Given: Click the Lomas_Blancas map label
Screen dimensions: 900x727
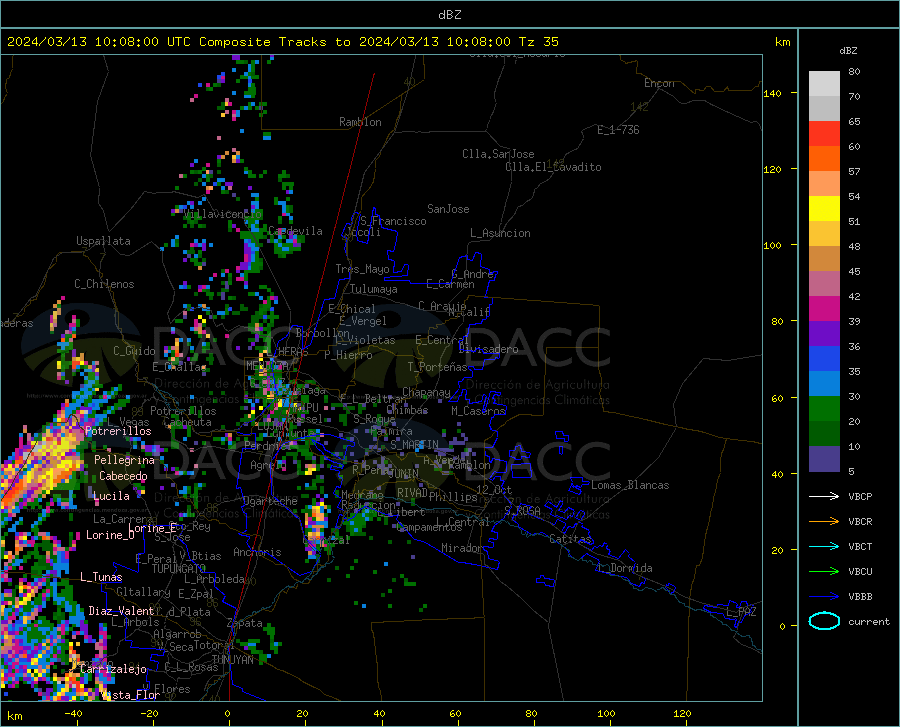Looking at the screenshot, I should 630,485.
